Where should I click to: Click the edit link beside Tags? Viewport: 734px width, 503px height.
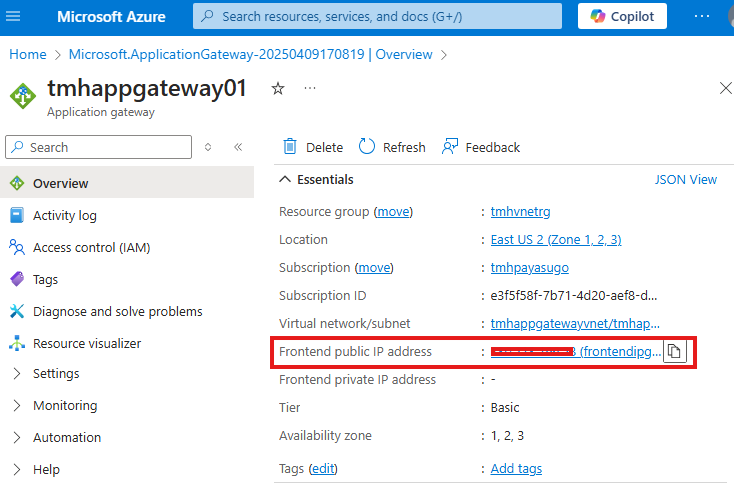pyautogui.click(x=323, y=468)
